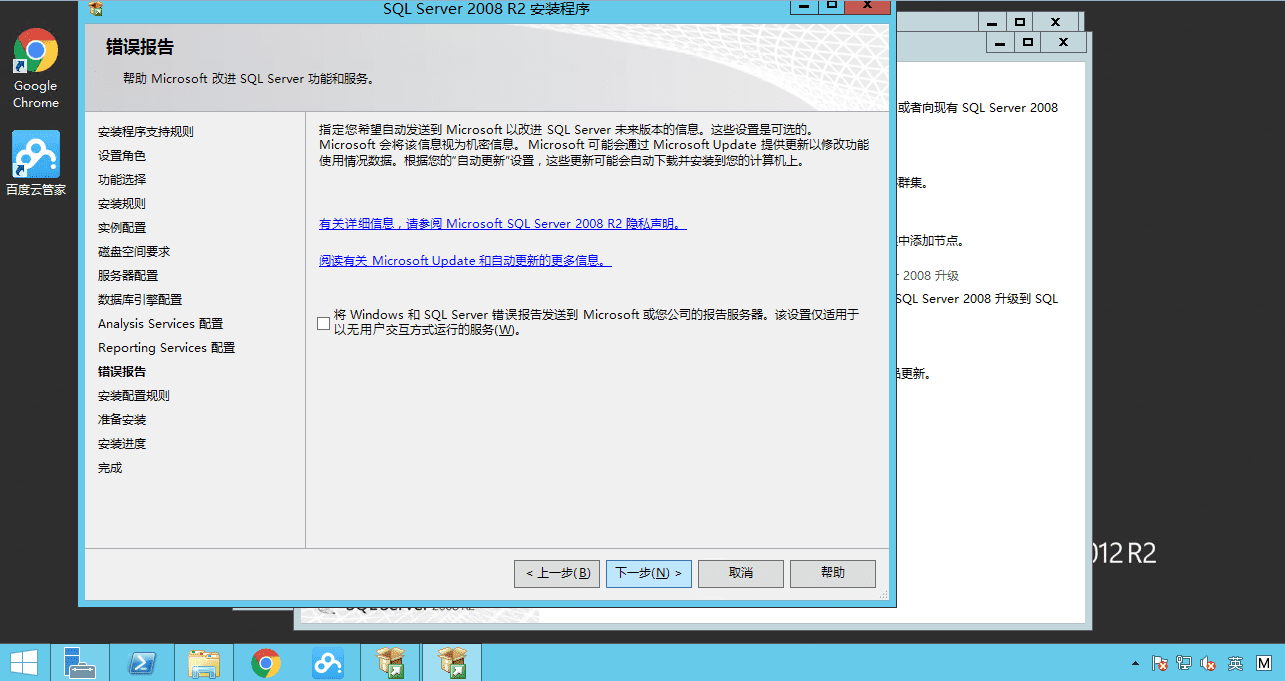The image size is (1285, 681).
Task: Select 错误报告 step in the installer sidebar
Action: pyautogui.click(x=122, y=371)
